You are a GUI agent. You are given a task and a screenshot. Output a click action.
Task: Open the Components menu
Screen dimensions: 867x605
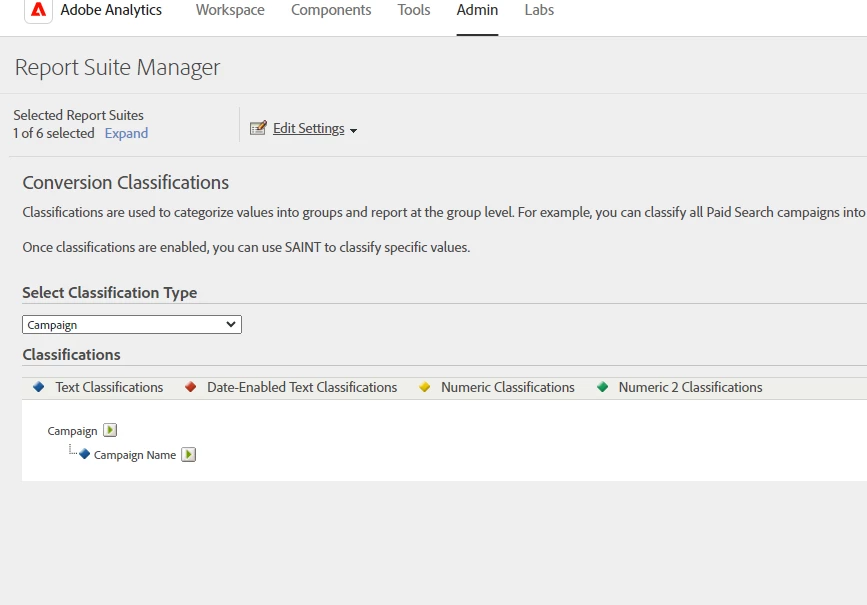[x=331, y=10]
